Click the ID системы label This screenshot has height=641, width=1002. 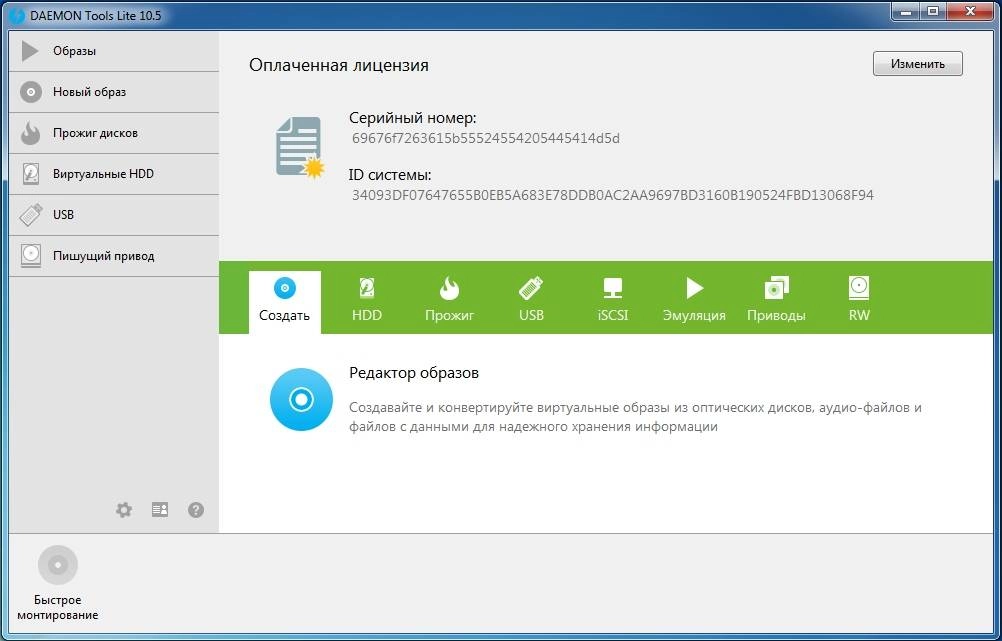click(x=390, y=174)
